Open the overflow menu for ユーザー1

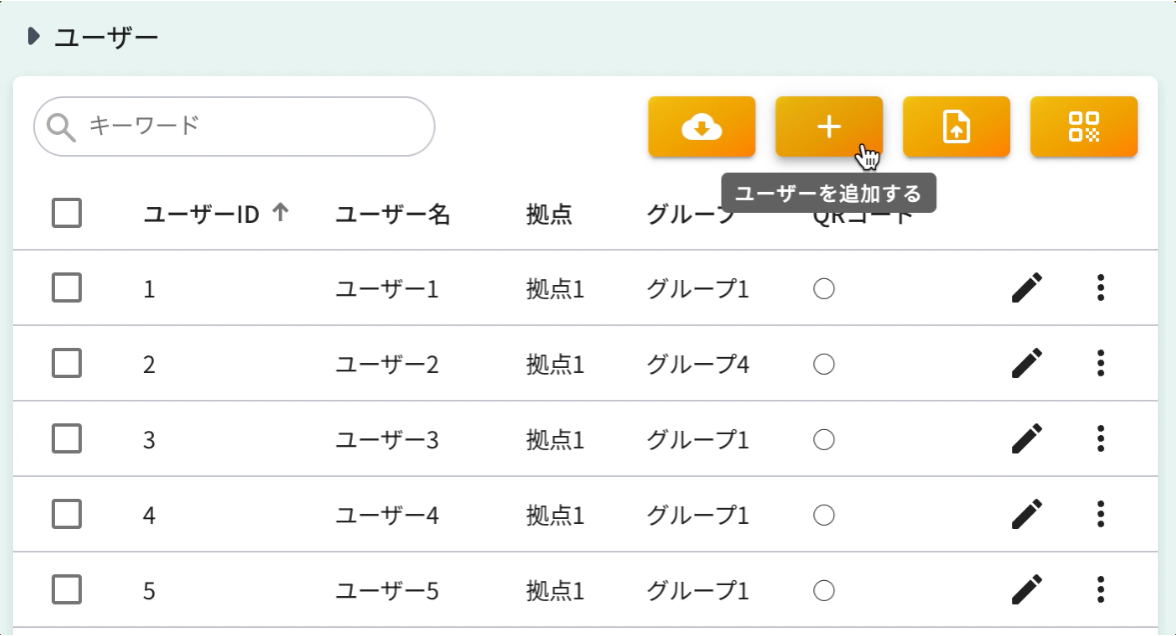(1100, 287)
